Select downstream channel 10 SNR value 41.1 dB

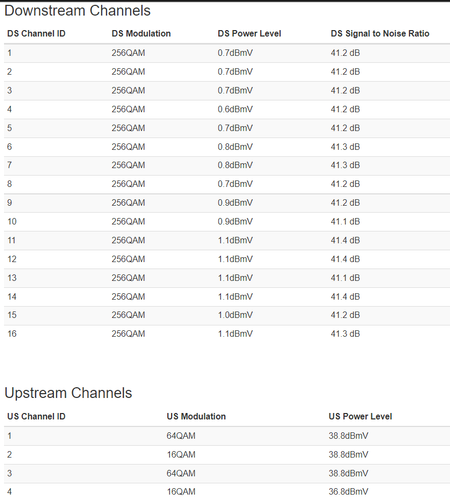tap(345, 222)
